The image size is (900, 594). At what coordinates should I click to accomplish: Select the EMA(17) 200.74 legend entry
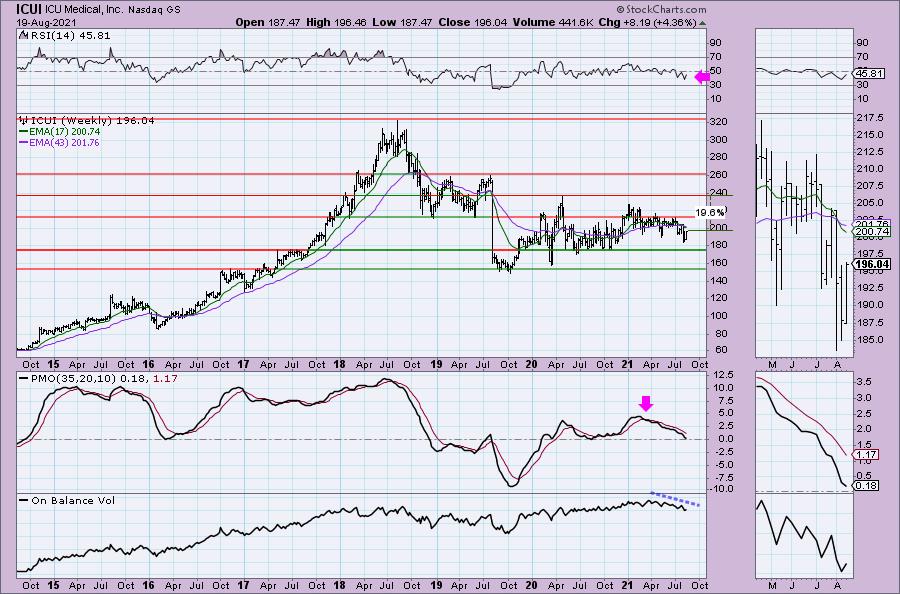click(x=65, y=131)
